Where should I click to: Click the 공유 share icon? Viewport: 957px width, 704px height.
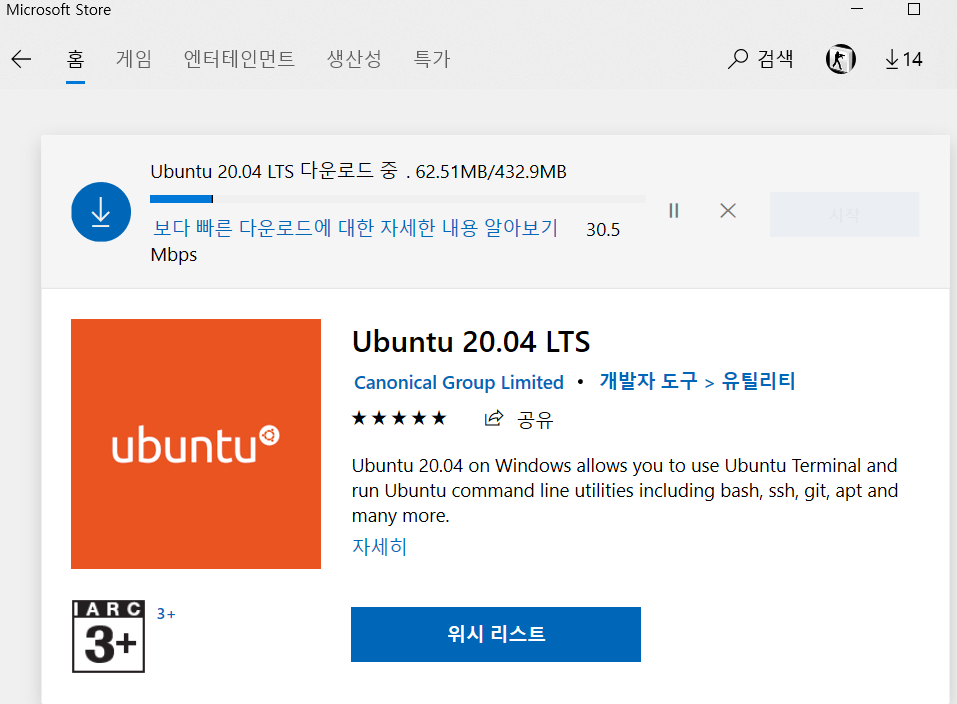tap(493, 419)
